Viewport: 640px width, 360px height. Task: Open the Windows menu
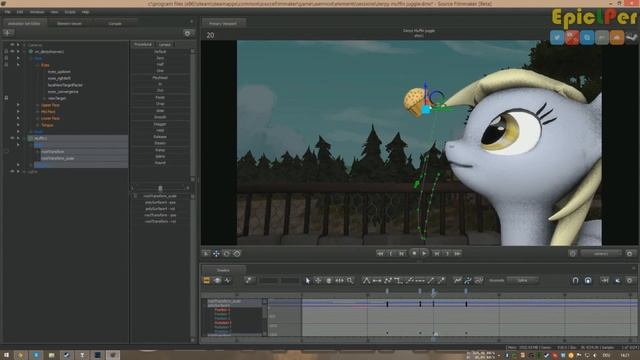(37, 12)
